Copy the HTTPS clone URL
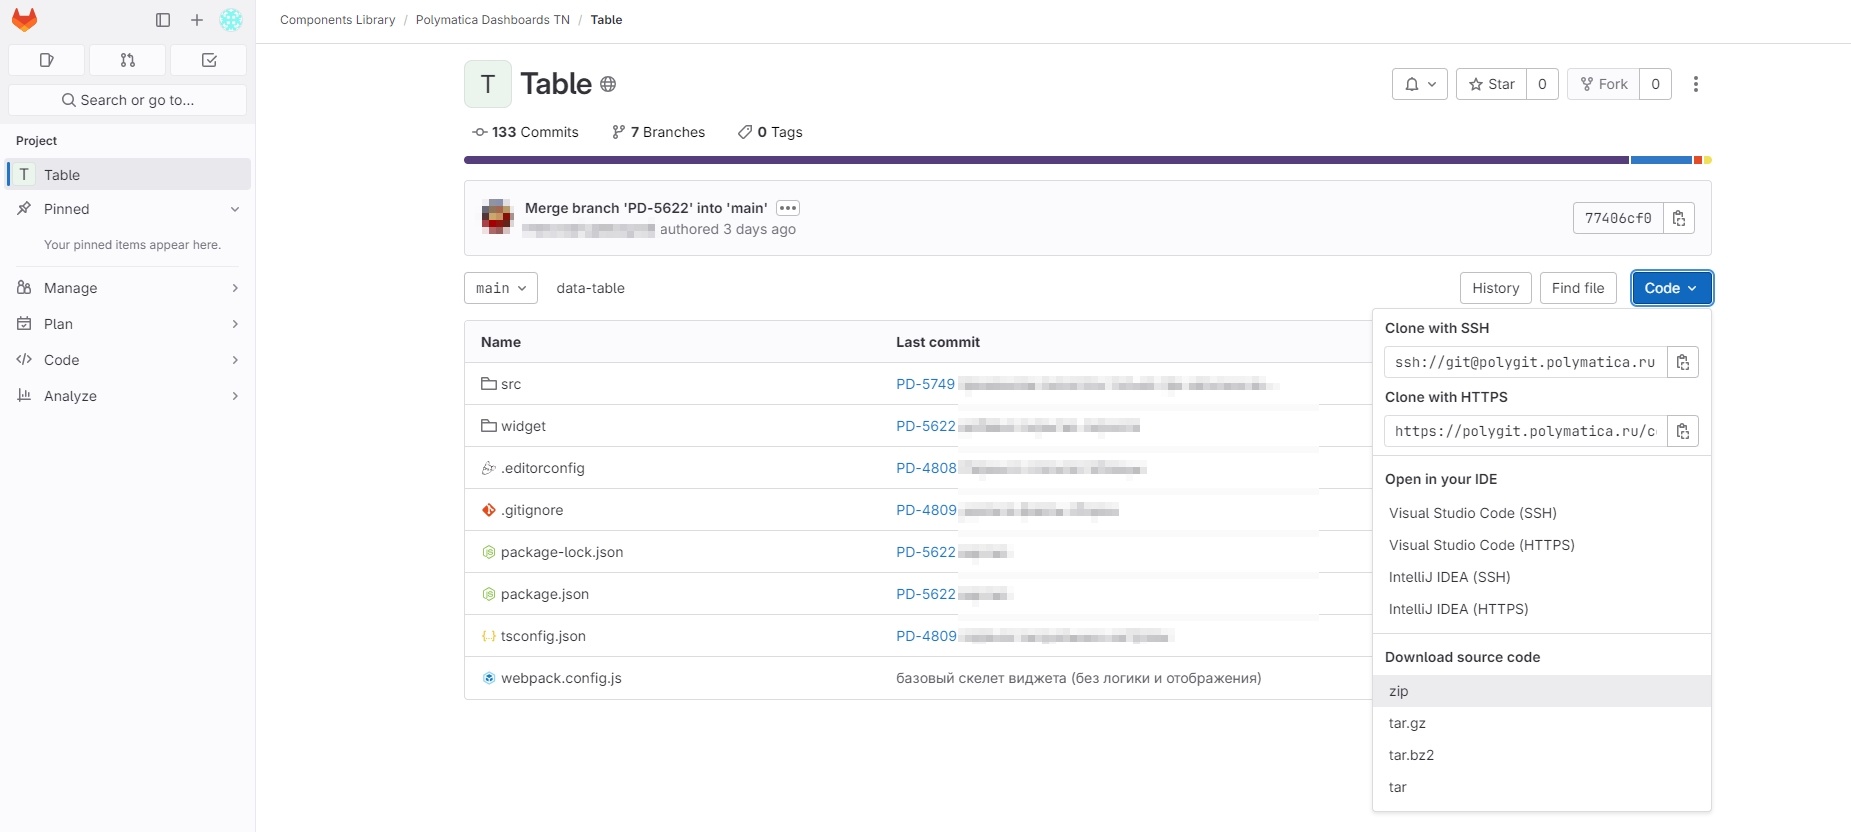The width and height of the screenshot is (1851, 832). pyautogui.click(x=1683, y=431)
